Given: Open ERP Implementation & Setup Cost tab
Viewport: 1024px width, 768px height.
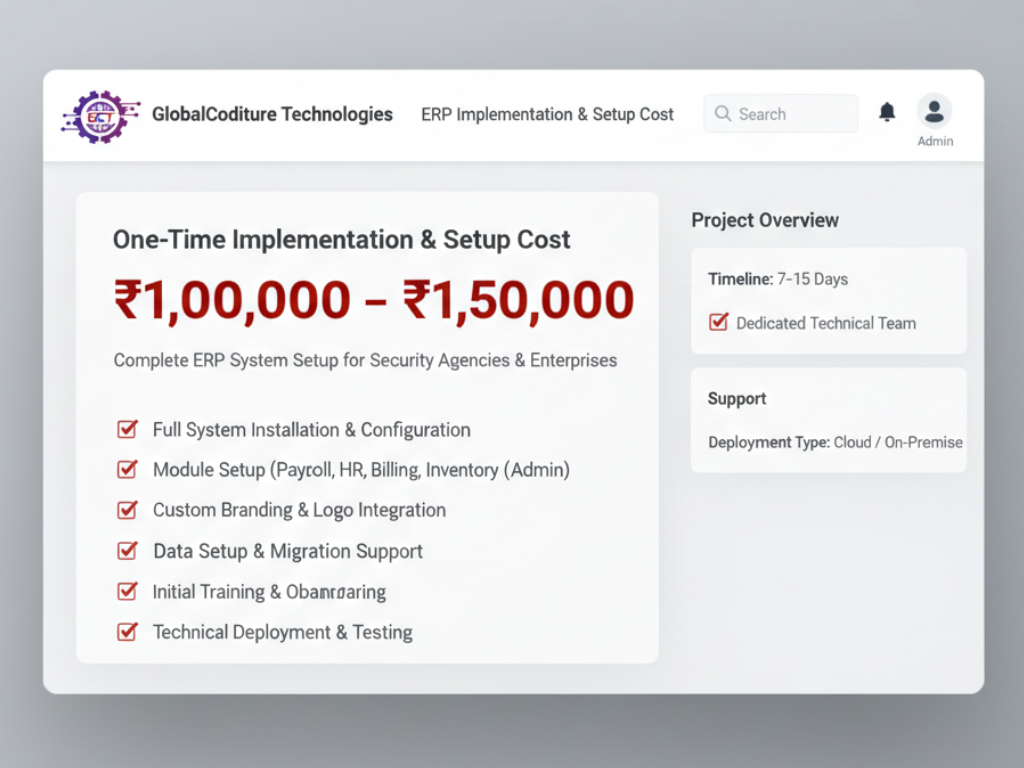Looking at the screenshot, I should click(547, 114).
